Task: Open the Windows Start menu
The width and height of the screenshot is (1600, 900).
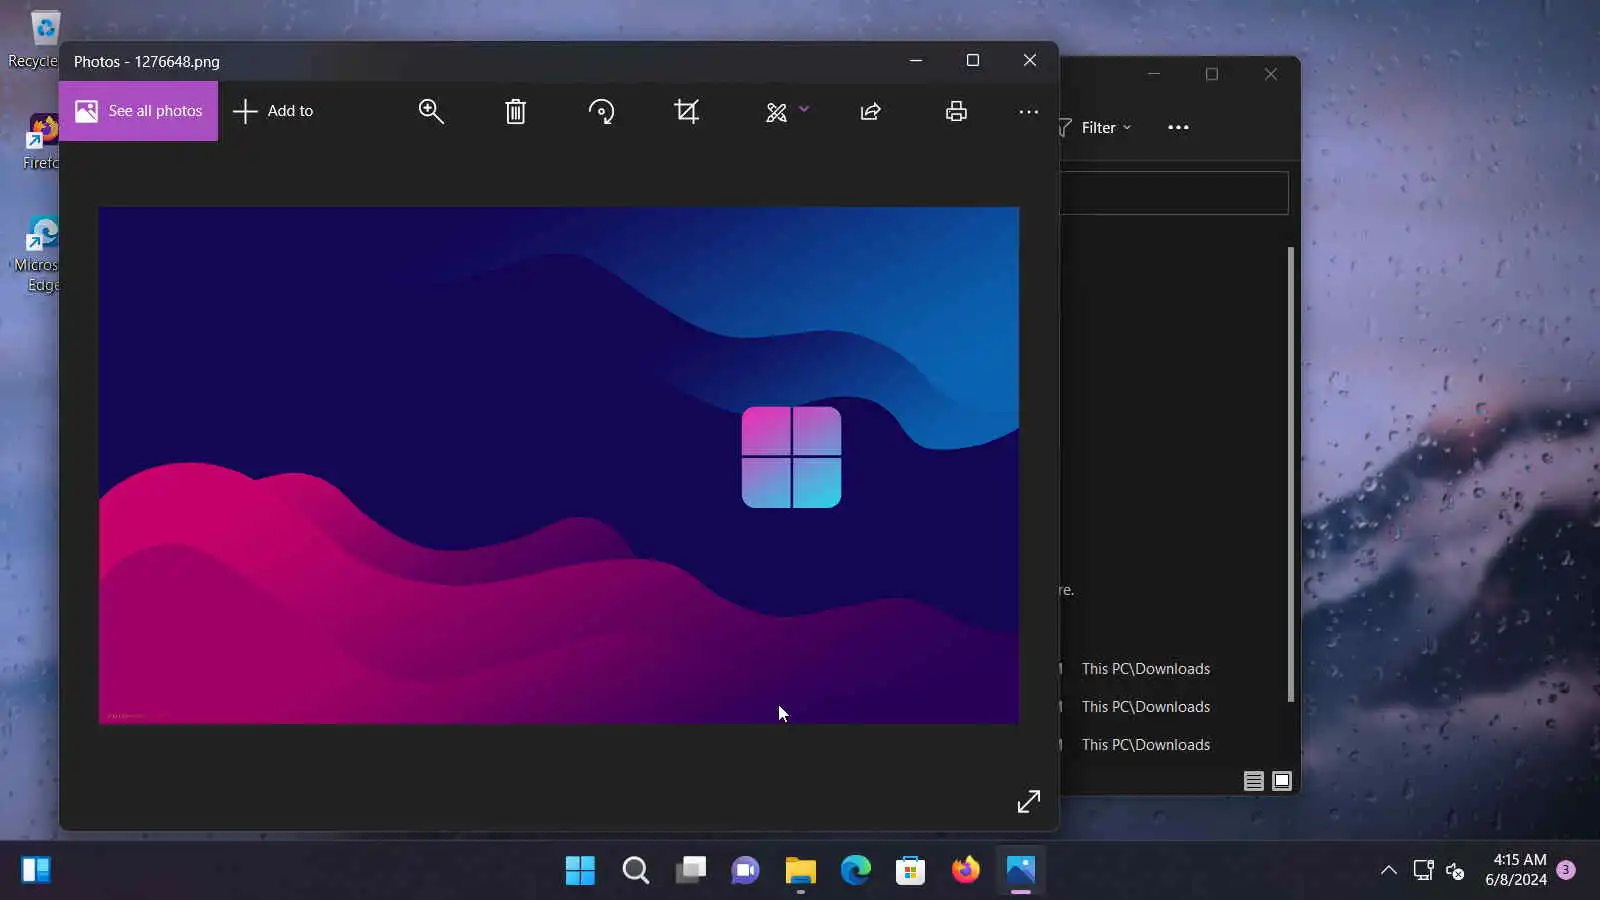Action: [x=580, y=870]
